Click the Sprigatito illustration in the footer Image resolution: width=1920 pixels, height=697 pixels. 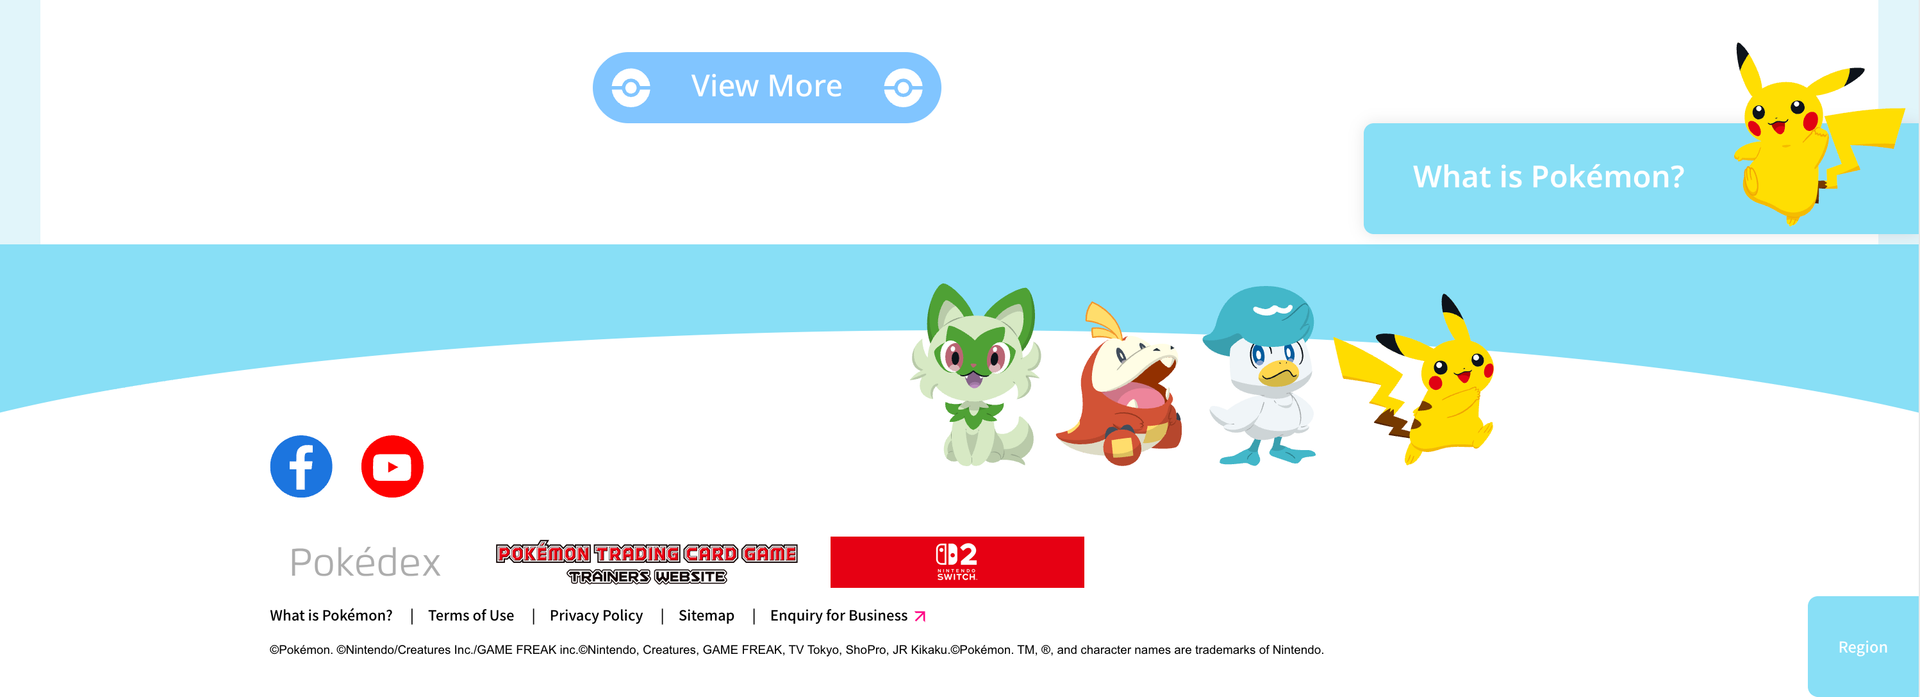click(977, 375)
